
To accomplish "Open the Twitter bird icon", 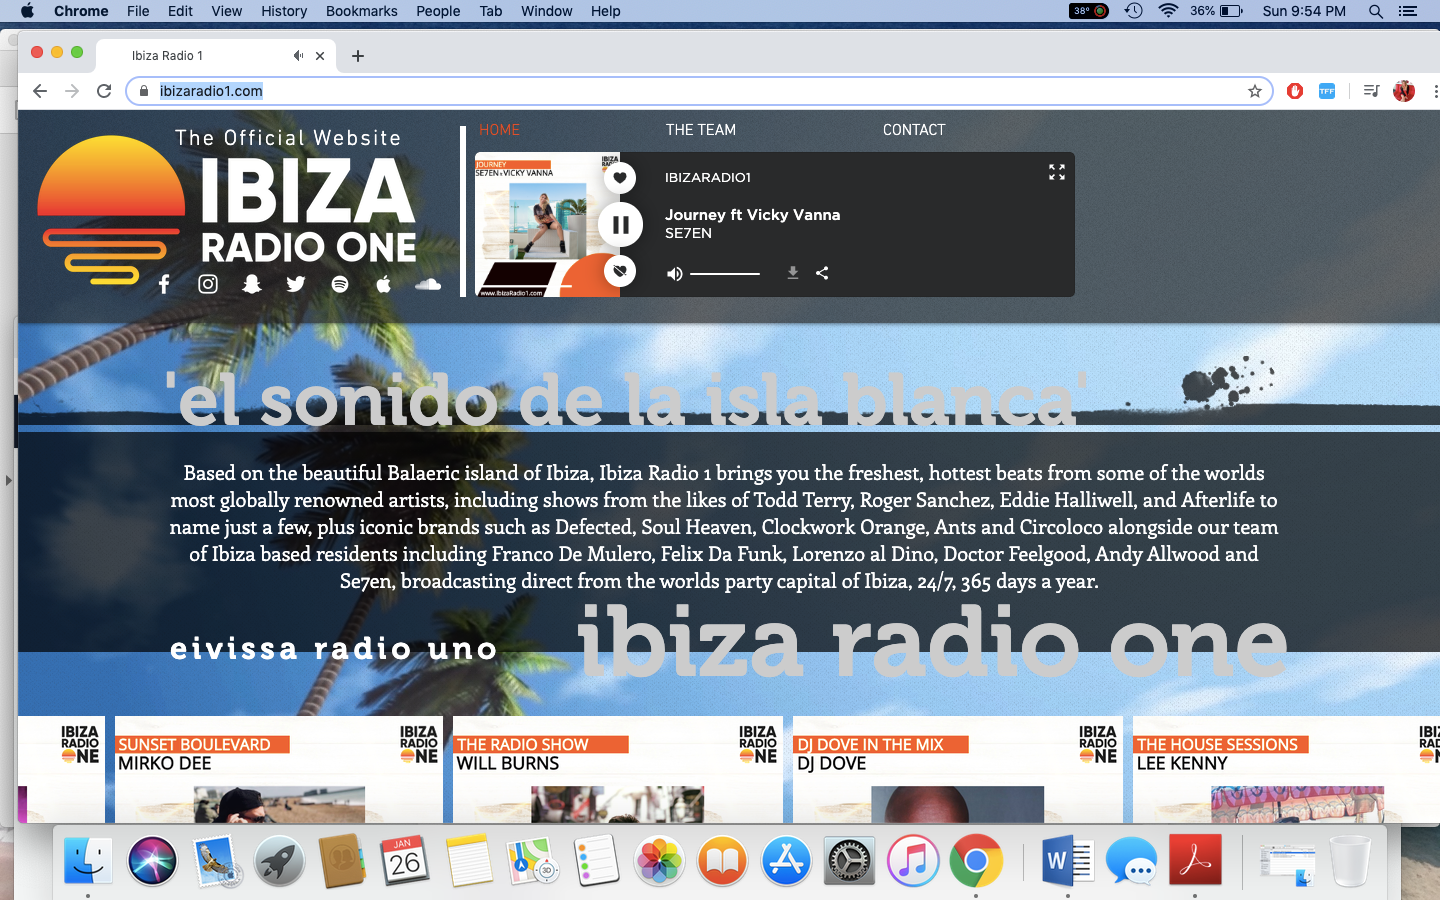I will [296, 284].
